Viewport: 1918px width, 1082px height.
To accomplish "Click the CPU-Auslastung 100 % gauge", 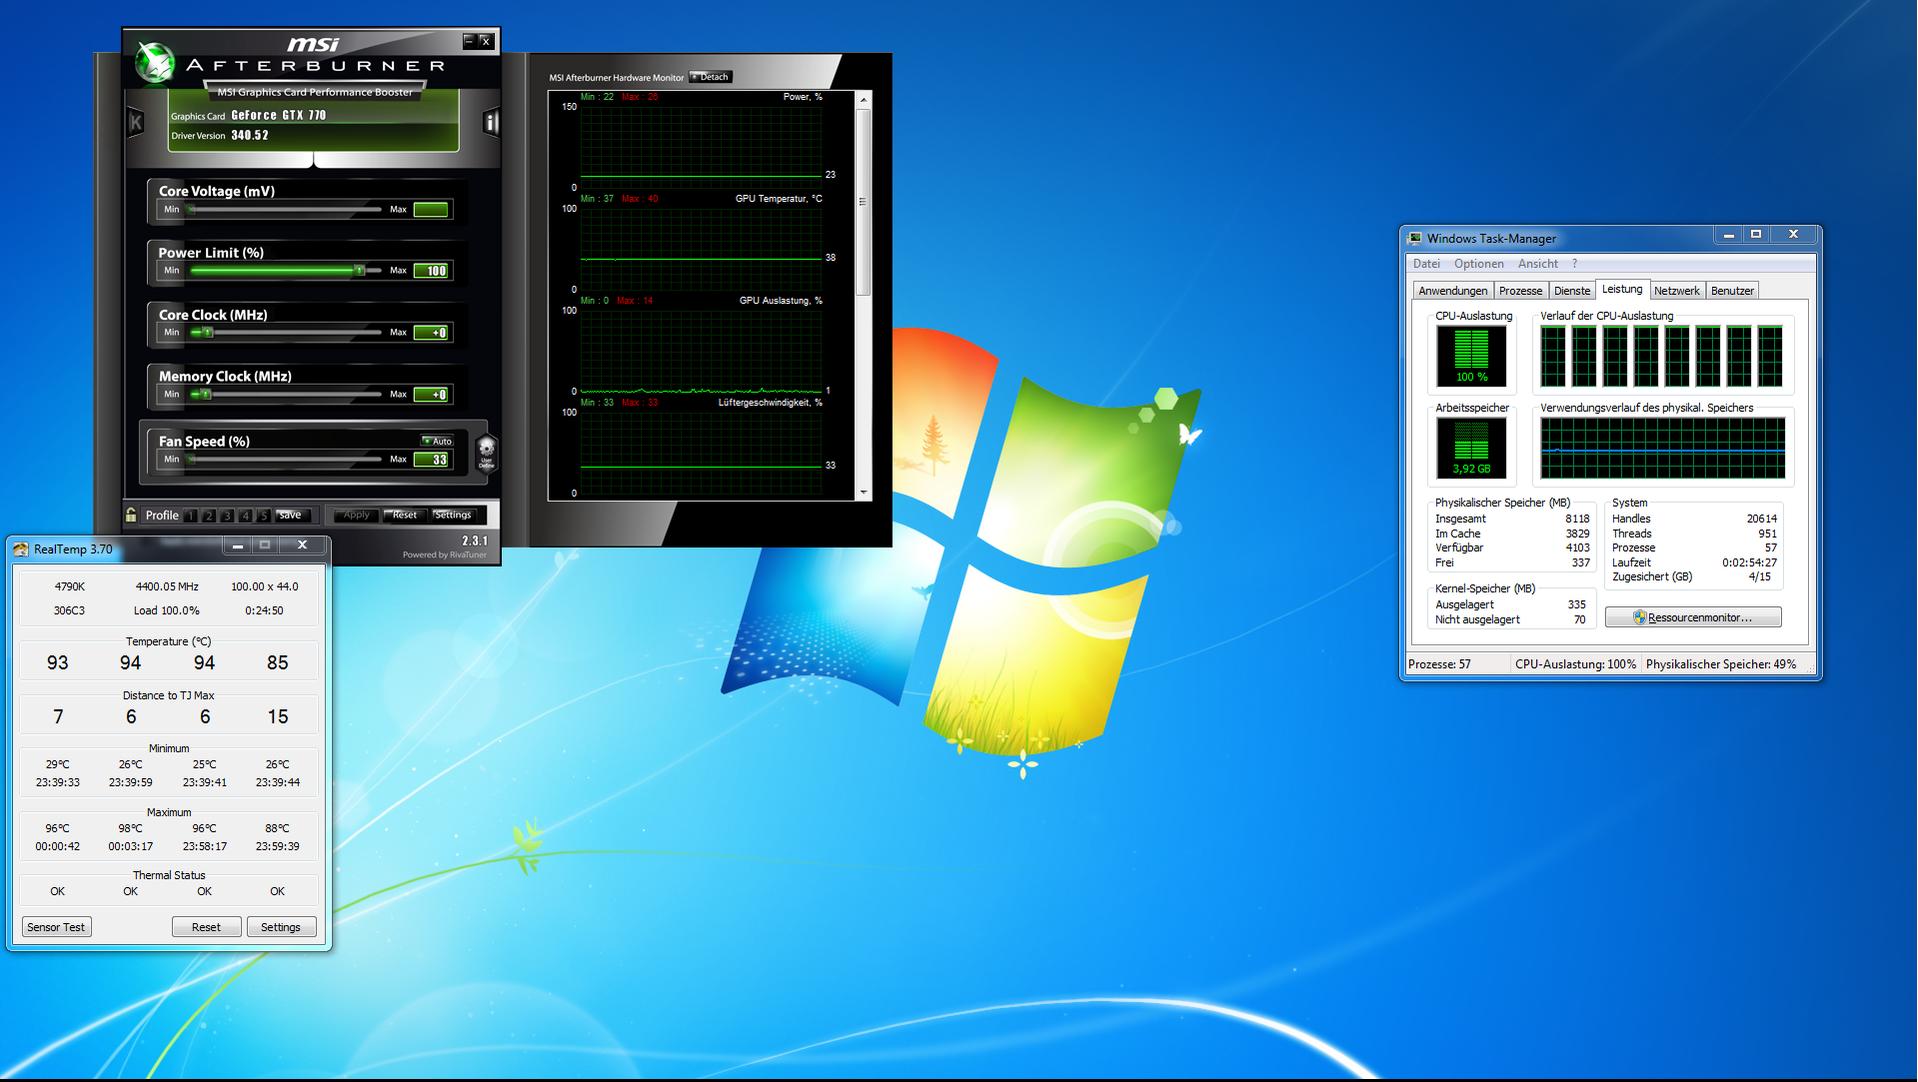I will coord(1471,356).
